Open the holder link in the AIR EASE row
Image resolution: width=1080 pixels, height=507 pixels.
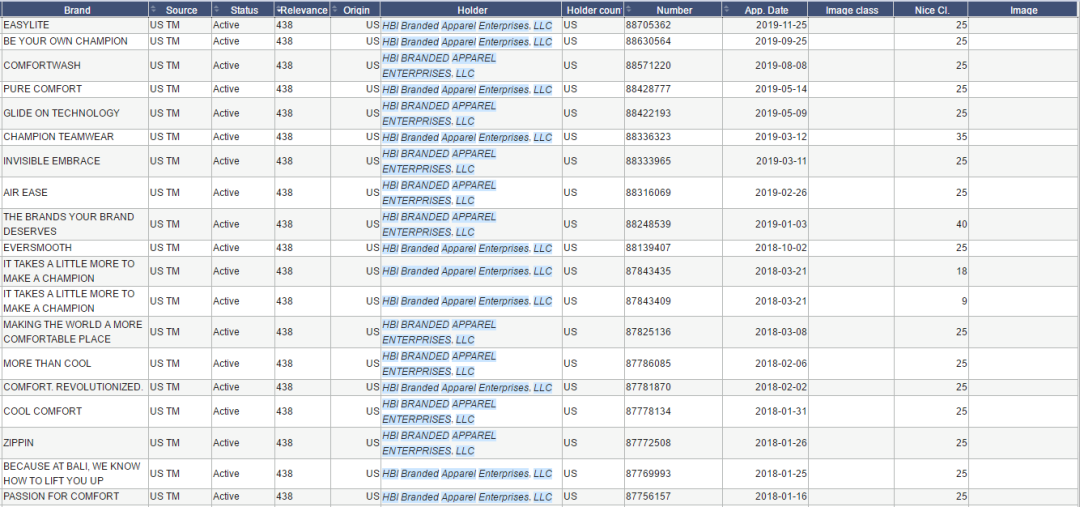tap(439, 193)
